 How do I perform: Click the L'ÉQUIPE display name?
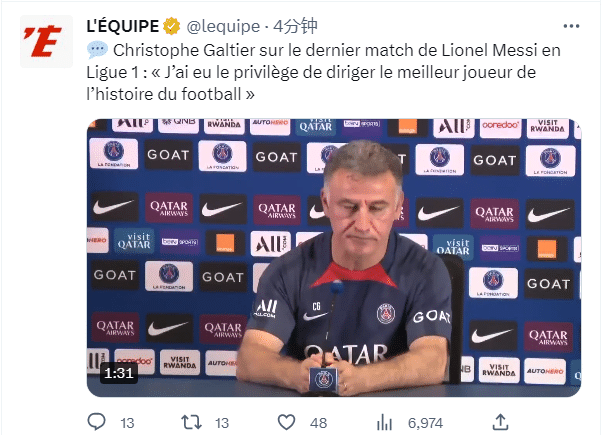(123, 23)
